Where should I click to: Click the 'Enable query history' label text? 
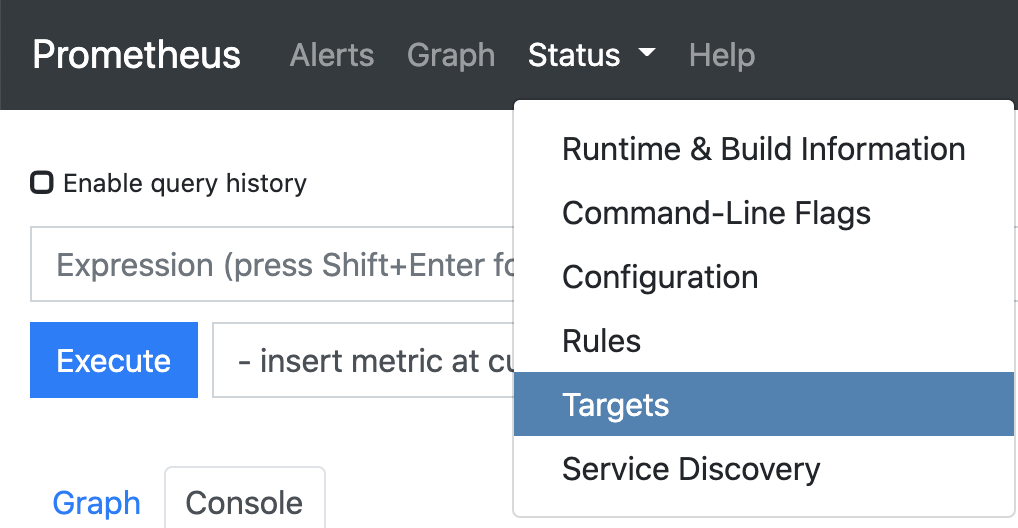click(x=185, y=184)
